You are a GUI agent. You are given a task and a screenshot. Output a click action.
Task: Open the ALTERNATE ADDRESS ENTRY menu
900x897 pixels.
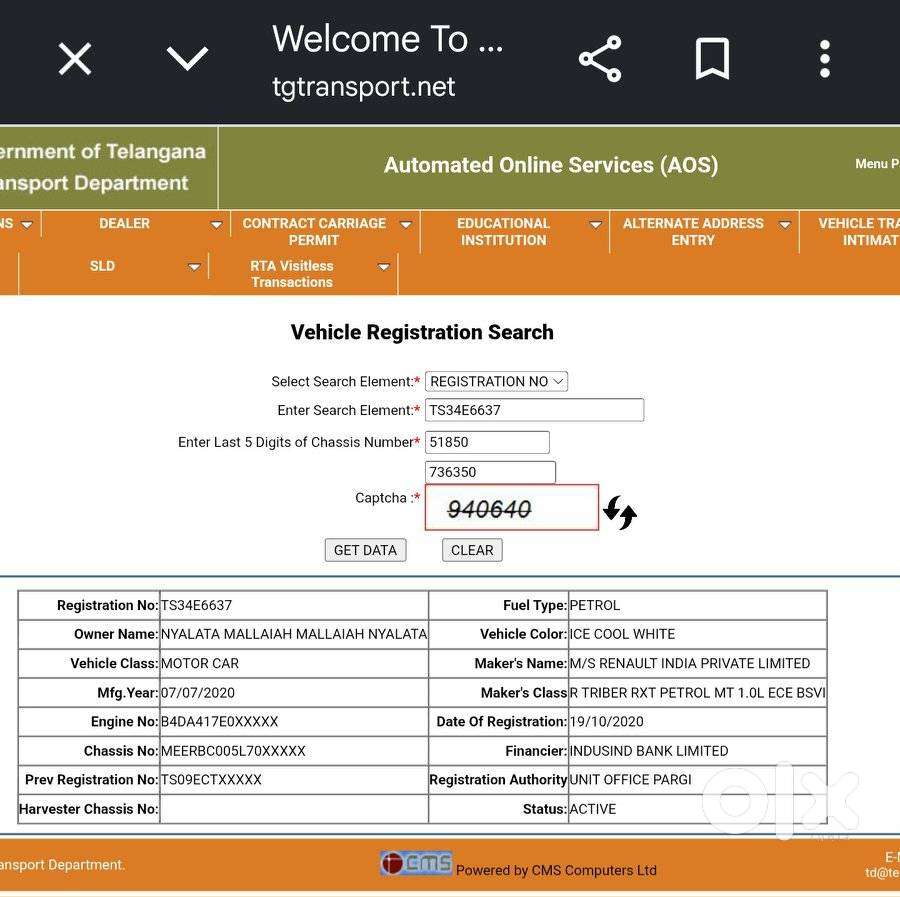point(693,231)
